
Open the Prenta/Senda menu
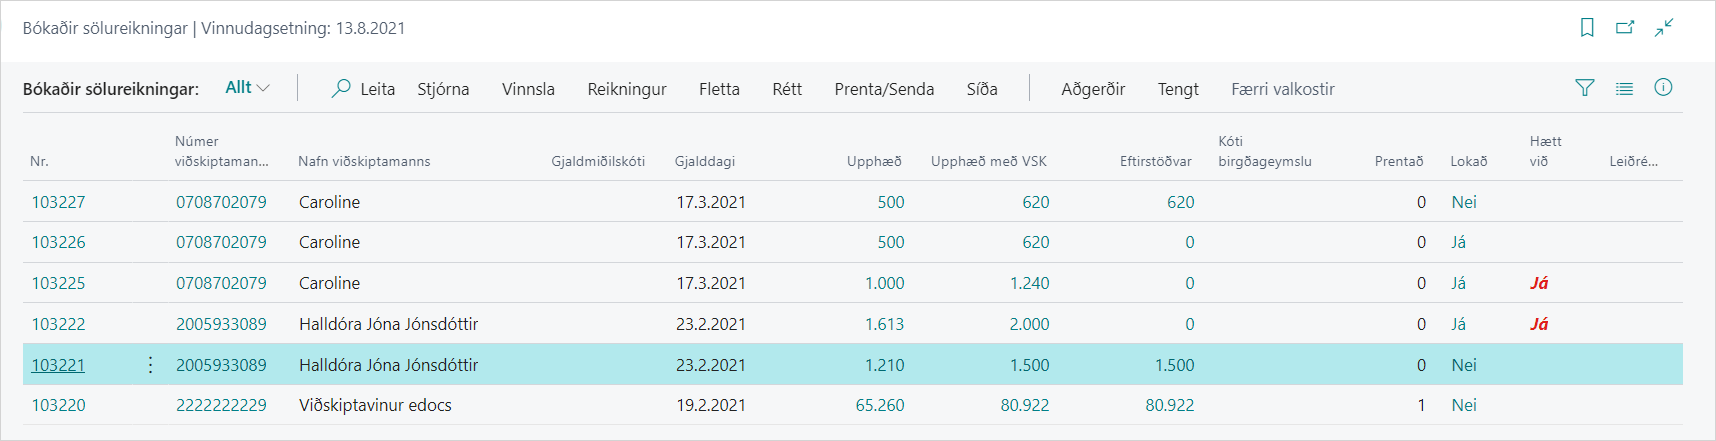tap(884, 89)
